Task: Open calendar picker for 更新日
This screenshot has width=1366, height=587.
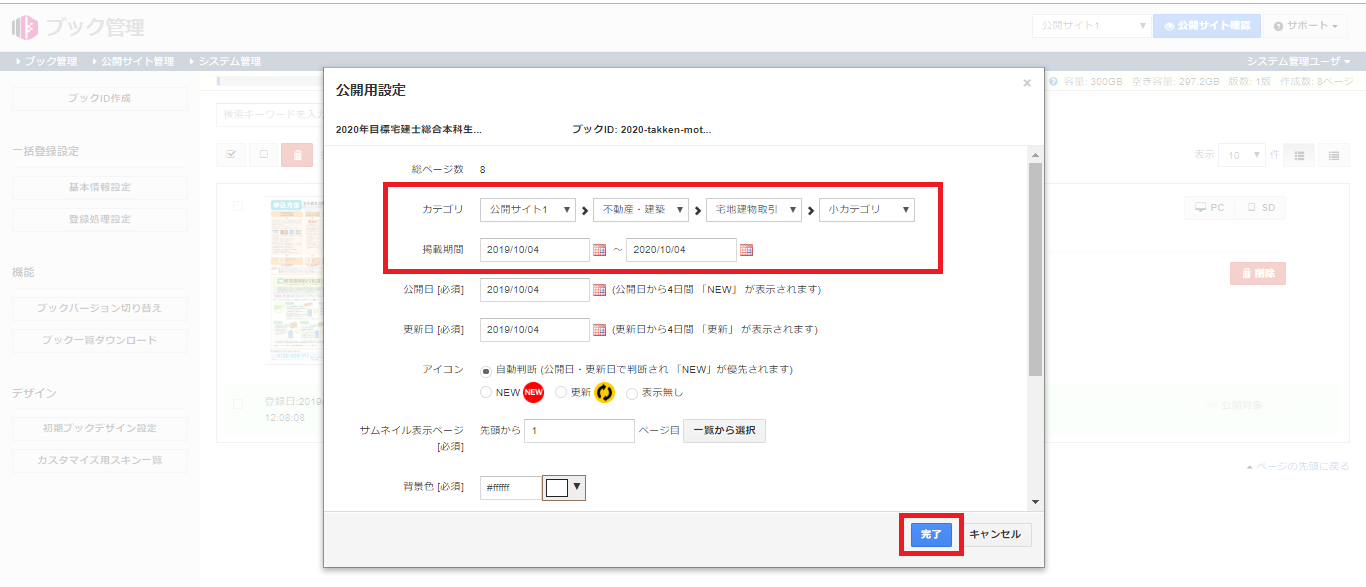Action: point(600,330)
